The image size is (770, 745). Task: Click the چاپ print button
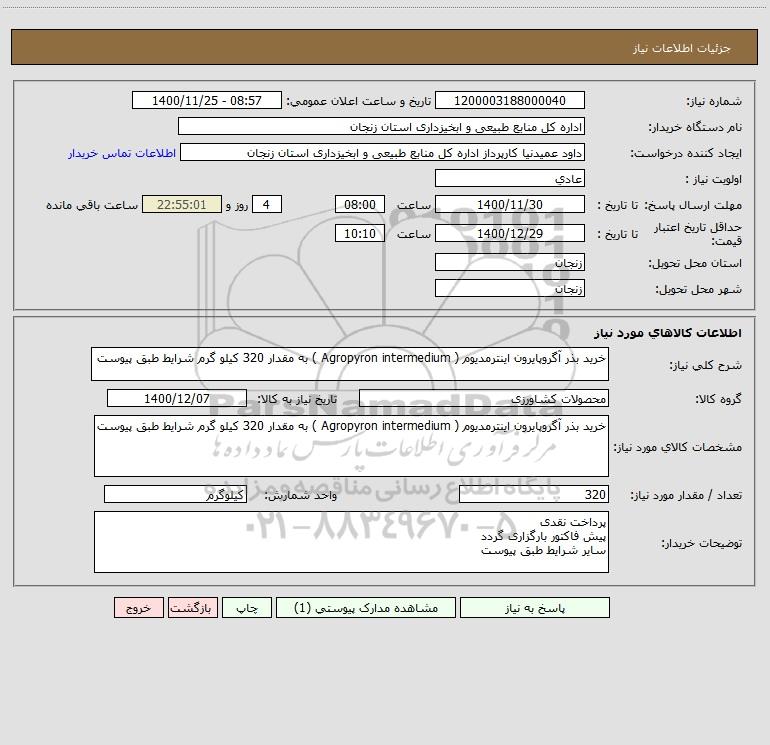pos(247,608)
